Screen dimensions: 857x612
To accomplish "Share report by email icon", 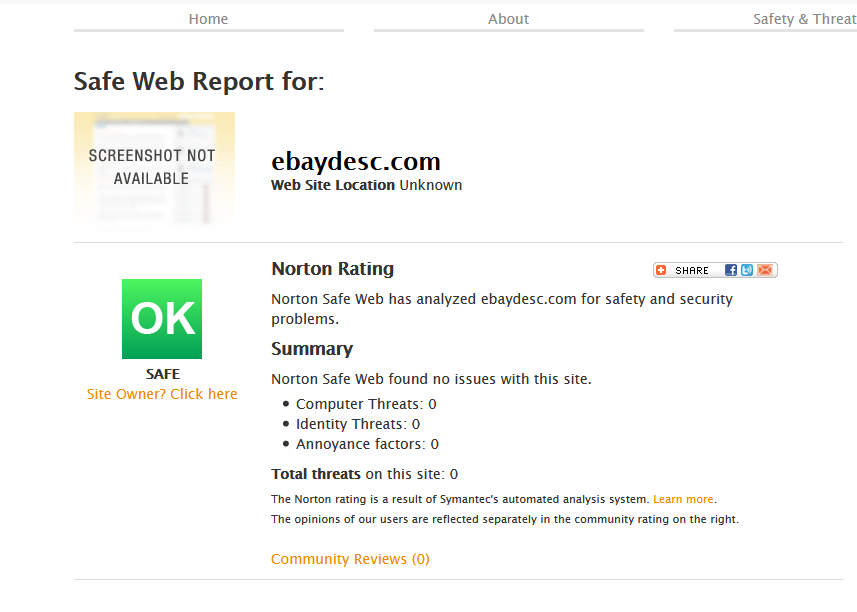I will tap(765, 270).
